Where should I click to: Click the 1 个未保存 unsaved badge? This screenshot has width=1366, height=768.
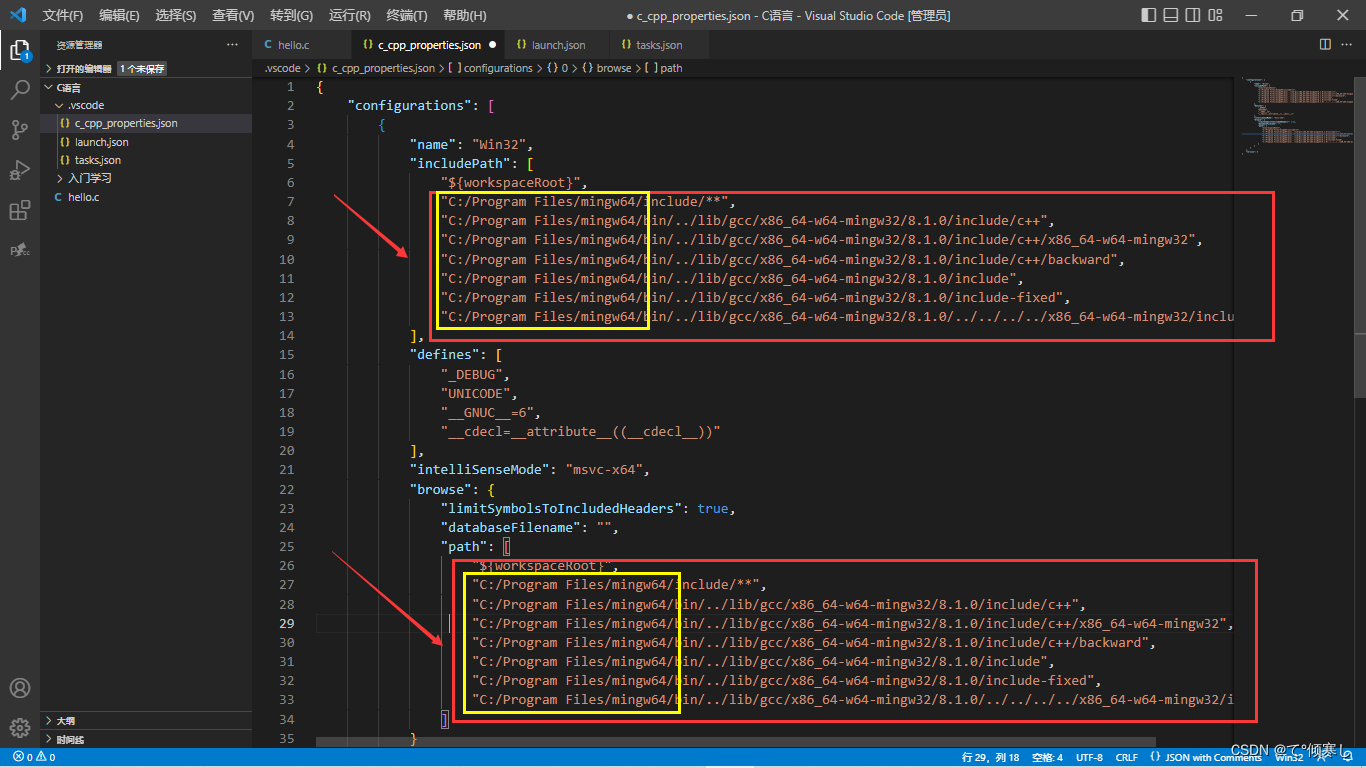(x=142, y=69)
